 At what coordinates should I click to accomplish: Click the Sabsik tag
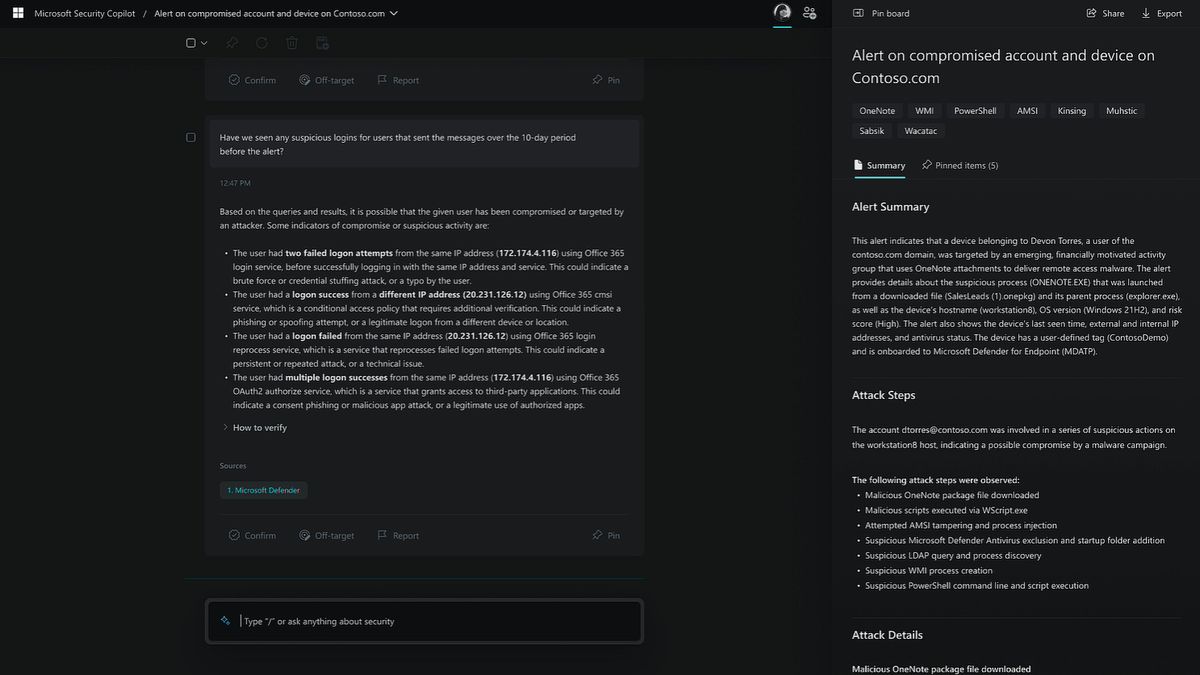(872, 131)
